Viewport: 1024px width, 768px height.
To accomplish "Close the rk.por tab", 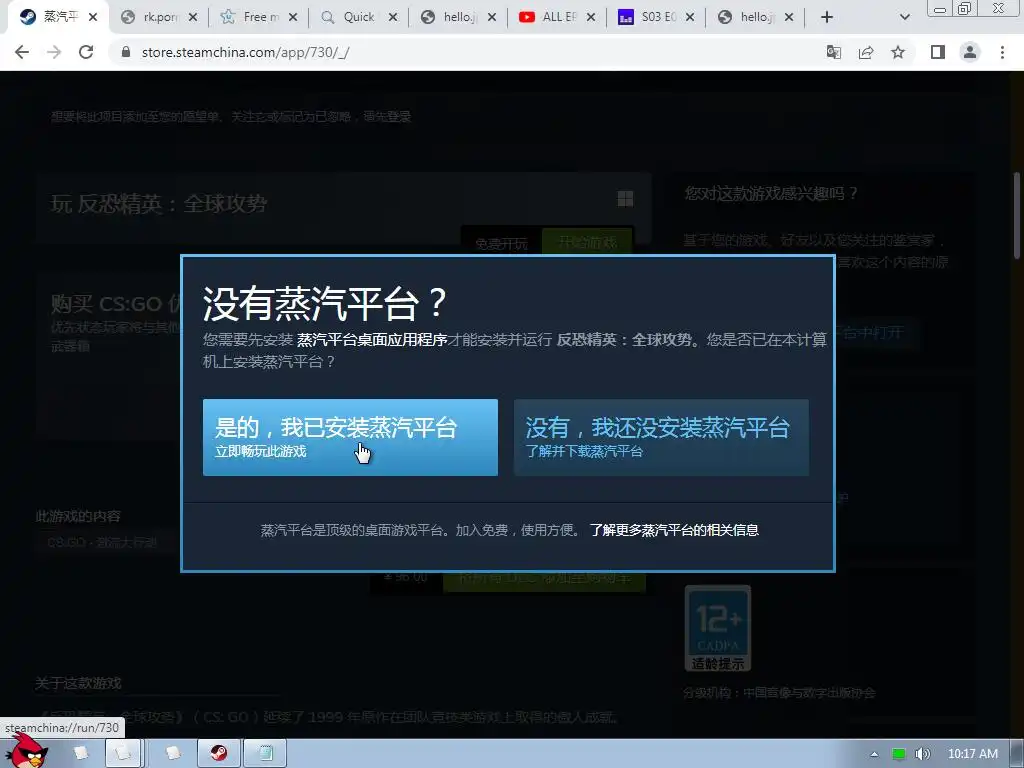I will (193, 17).
